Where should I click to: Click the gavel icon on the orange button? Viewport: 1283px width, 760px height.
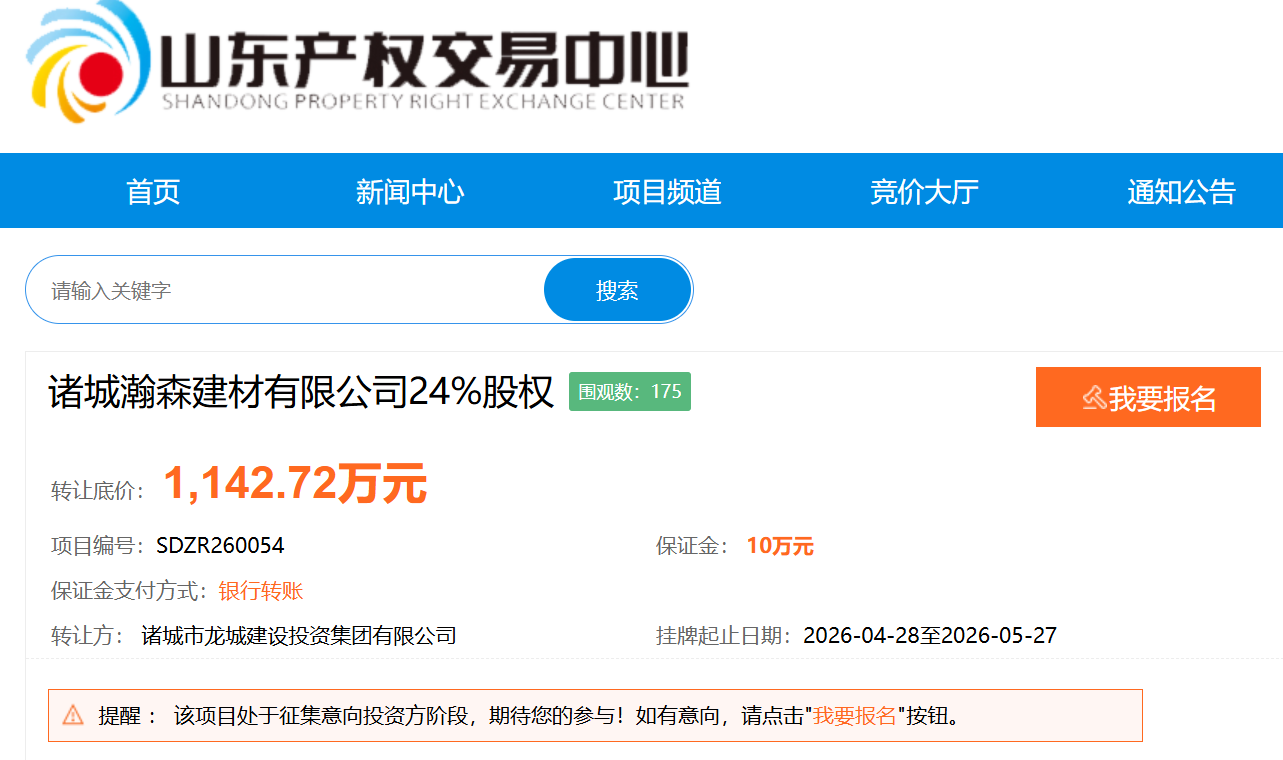coord(1094,398)
